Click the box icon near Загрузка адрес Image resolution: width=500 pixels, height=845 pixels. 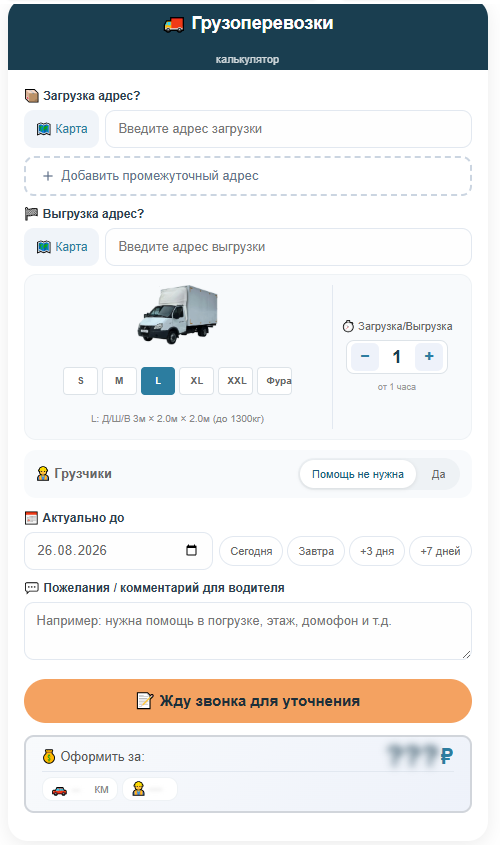click(32, 96)
